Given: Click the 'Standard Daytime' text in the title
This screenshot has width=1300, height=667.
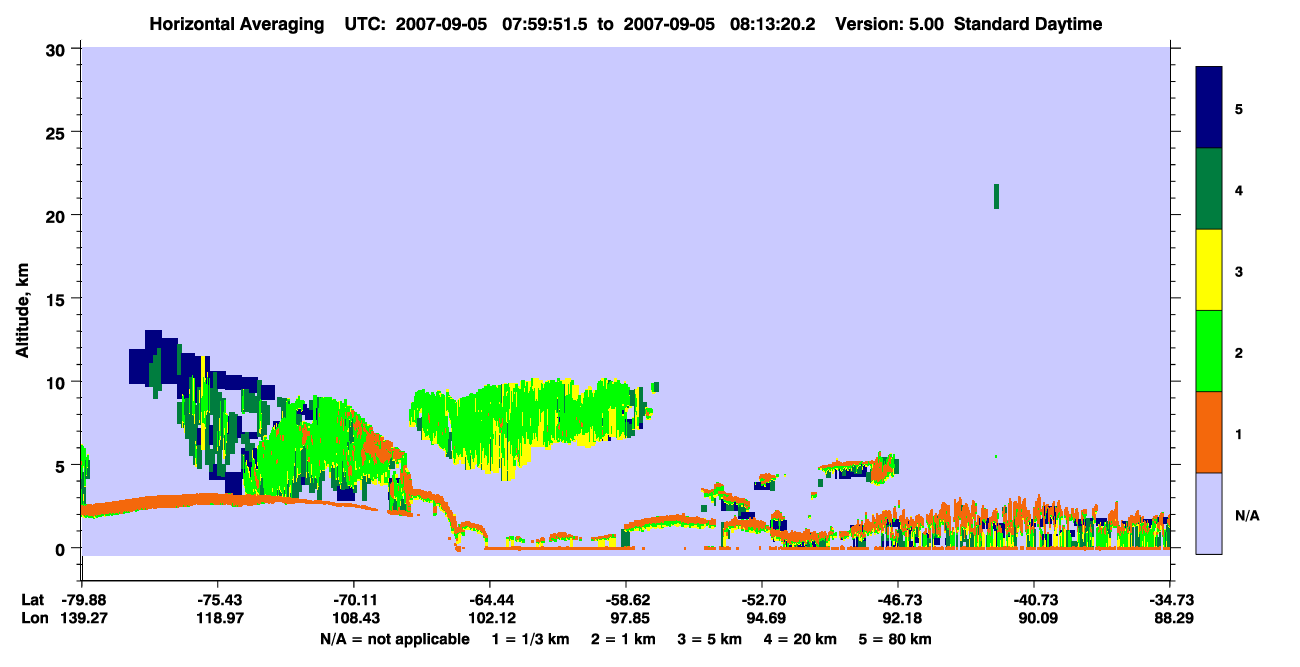Looking at the screenshot, I should pos(1028,24).
